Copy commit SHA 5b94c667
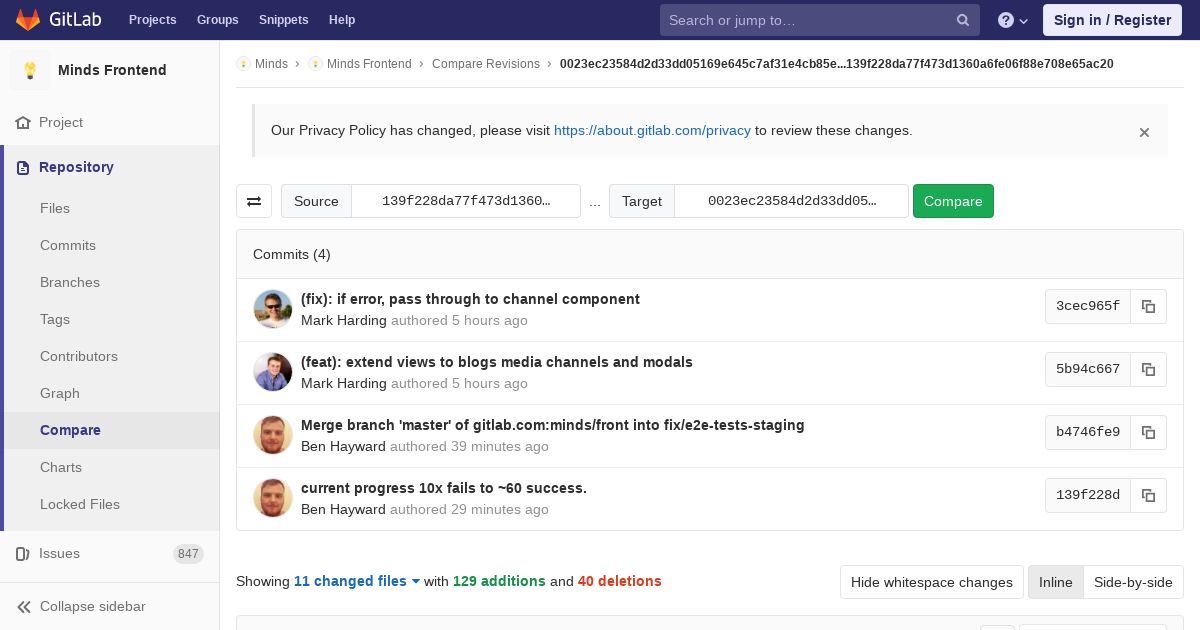 point(1148,370)
